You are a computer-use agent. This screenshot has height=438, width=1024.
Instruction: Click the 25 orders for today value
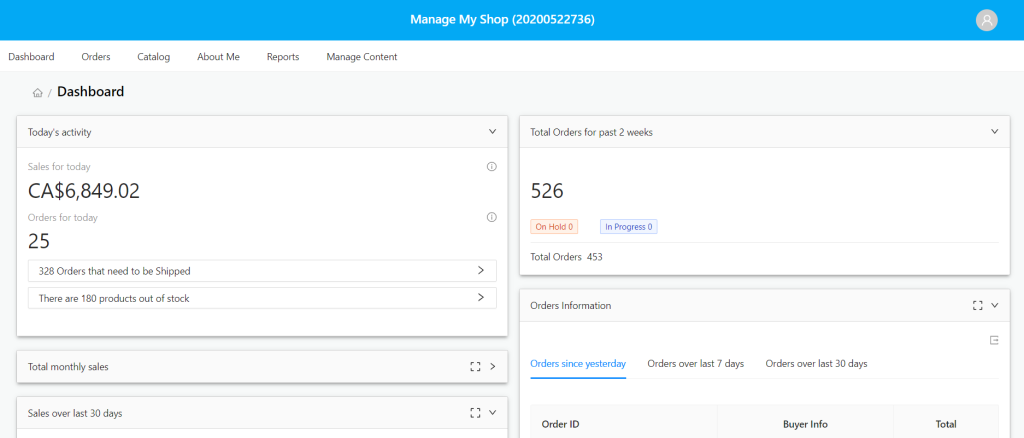point(39,242)
